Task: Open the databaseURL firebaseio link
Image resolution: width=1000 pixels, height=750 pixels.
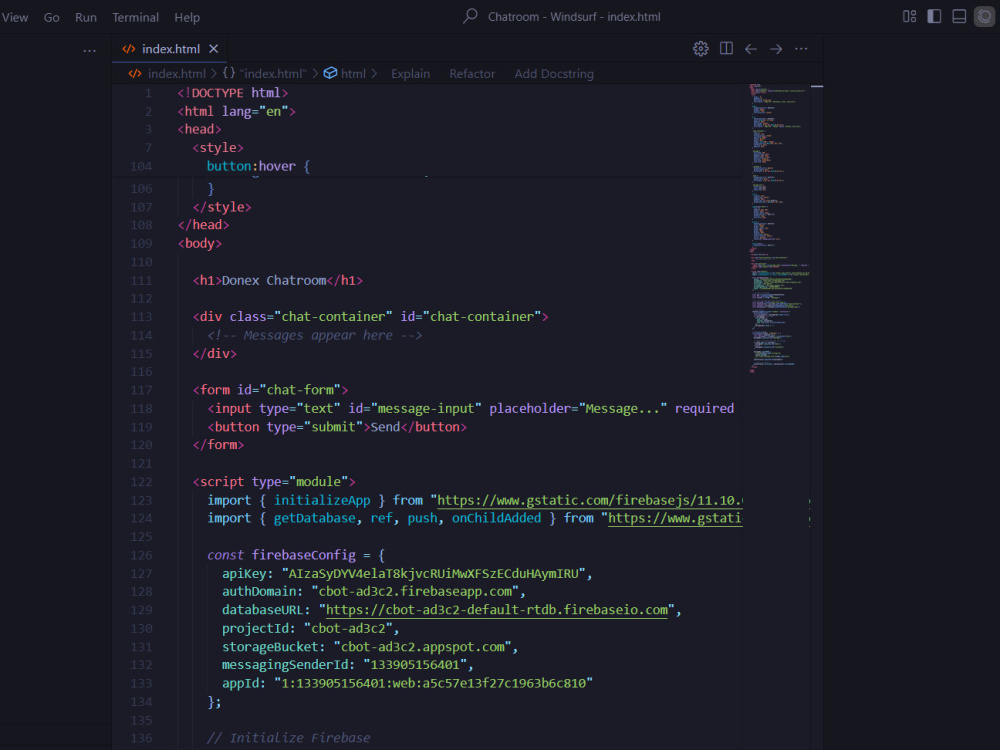Action: coord(497,610)
